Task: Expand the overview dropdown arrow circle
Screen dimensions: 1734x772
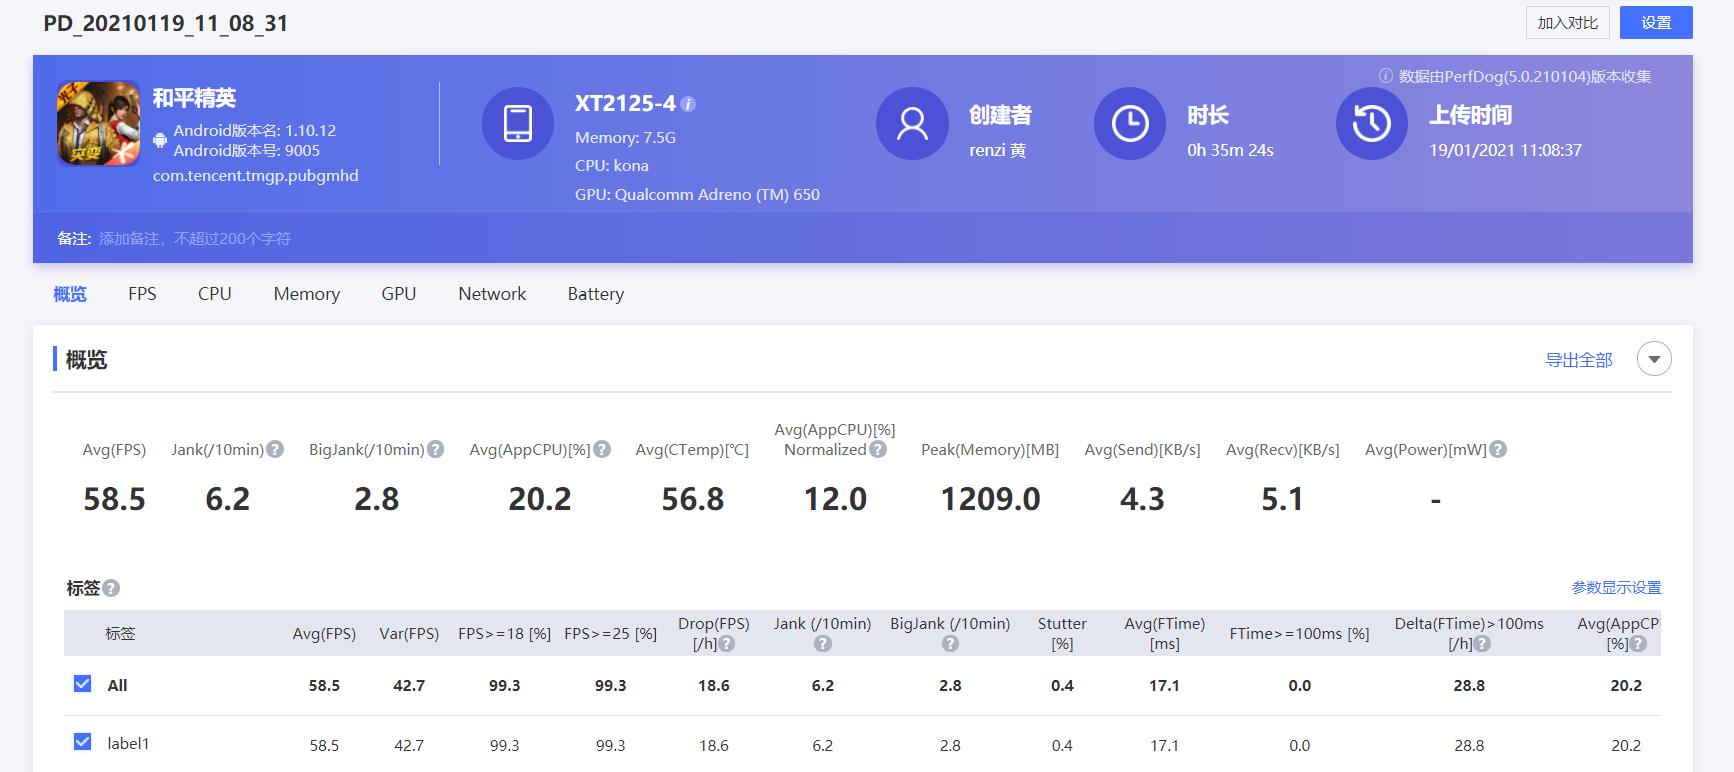Action: click(1654, 359)
